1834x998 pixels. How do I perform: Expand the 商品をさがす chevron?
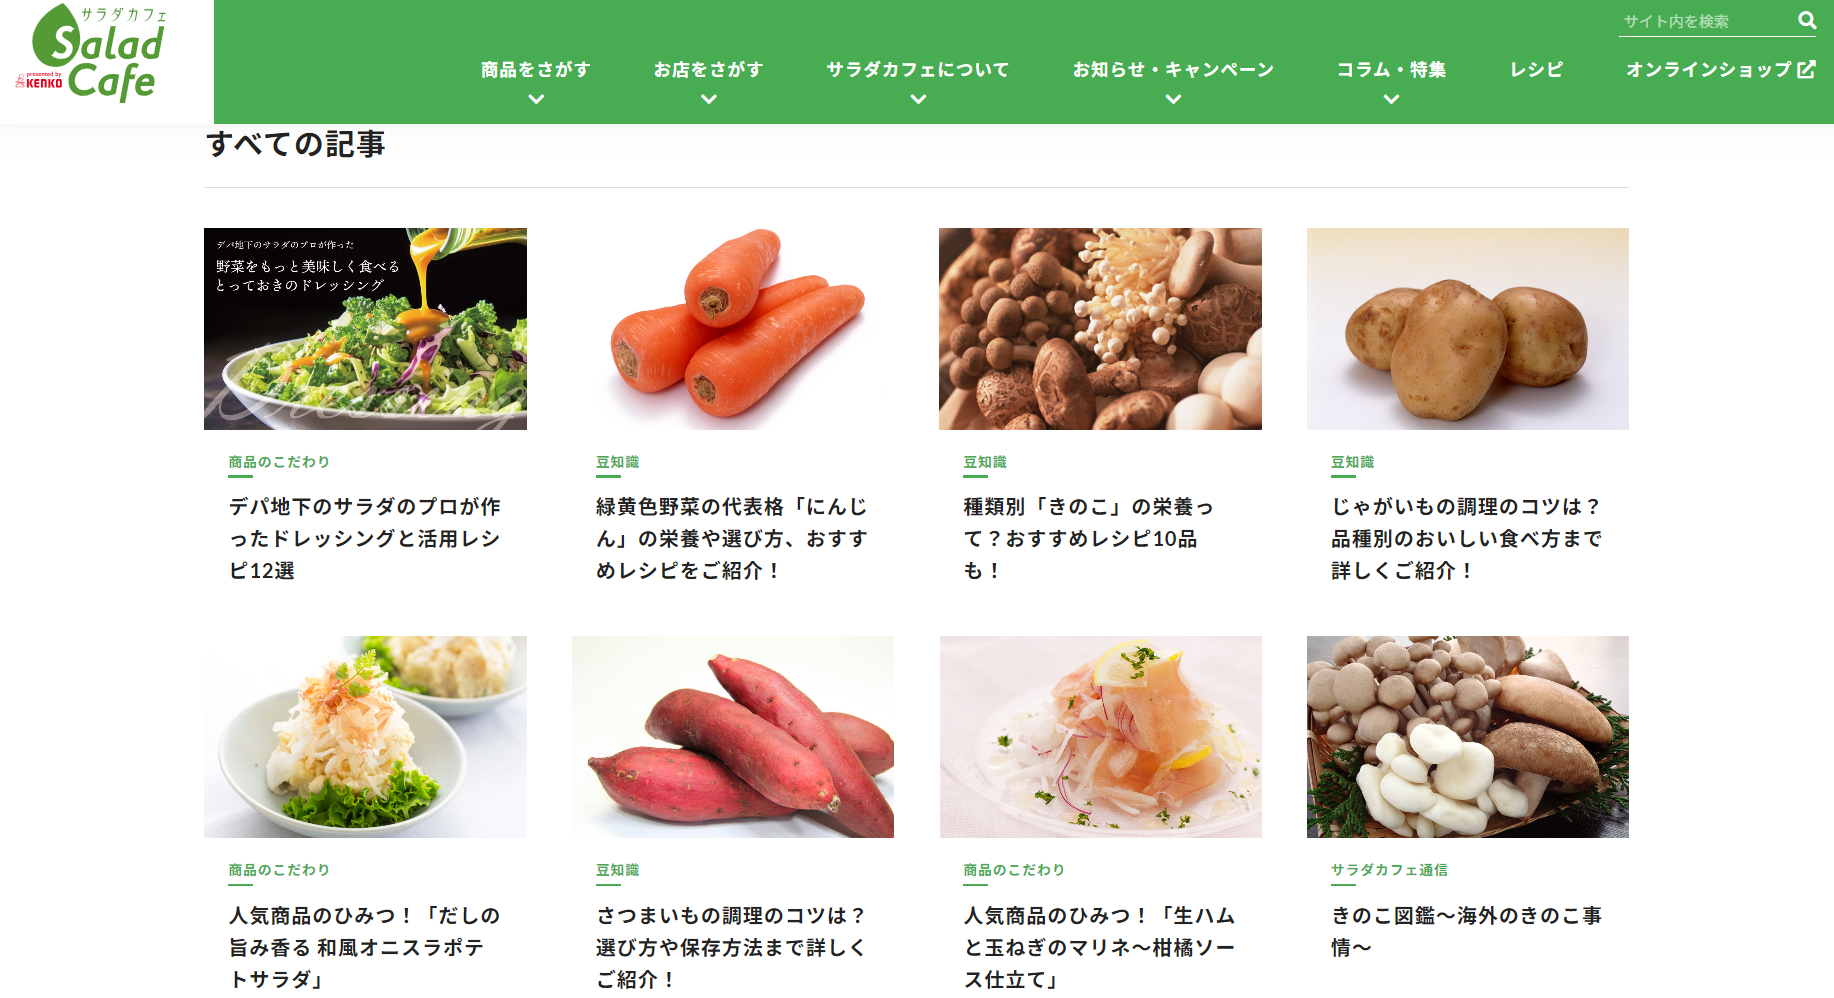pyautogui.click(x=536, y=99)
